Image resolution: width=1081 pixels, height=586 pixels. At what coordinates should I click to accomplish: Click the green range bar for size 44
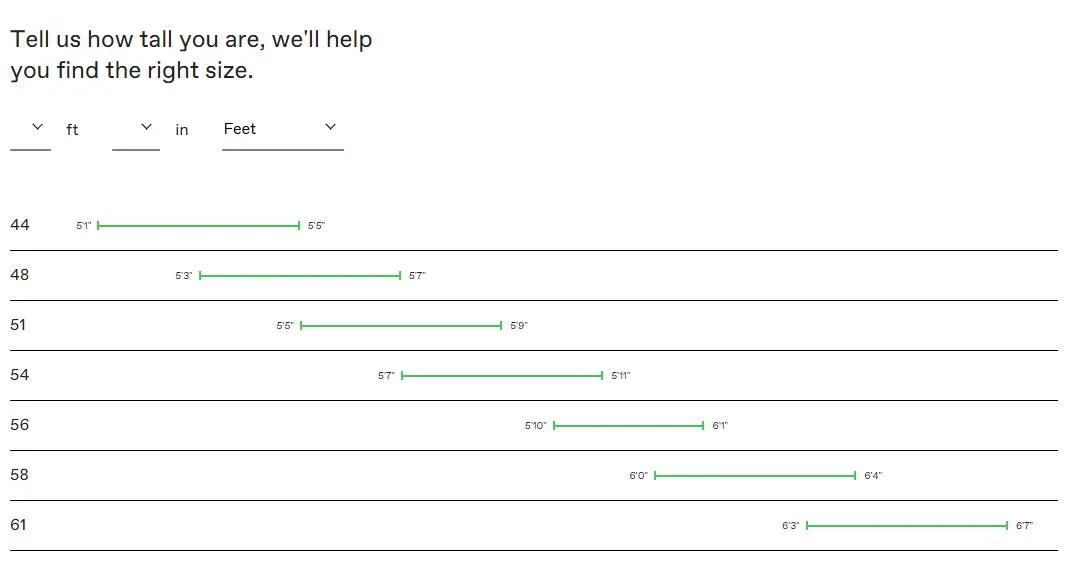[x=199, y=225]
